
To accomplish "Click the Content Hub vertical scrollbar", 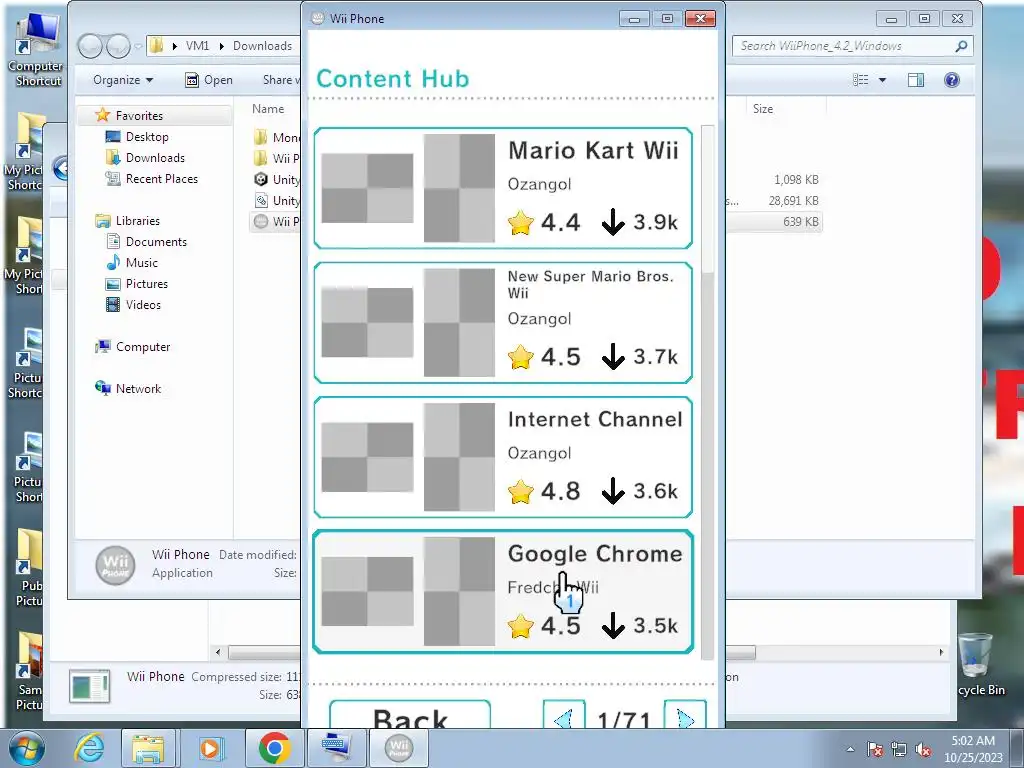I will [x=707, y=392].
